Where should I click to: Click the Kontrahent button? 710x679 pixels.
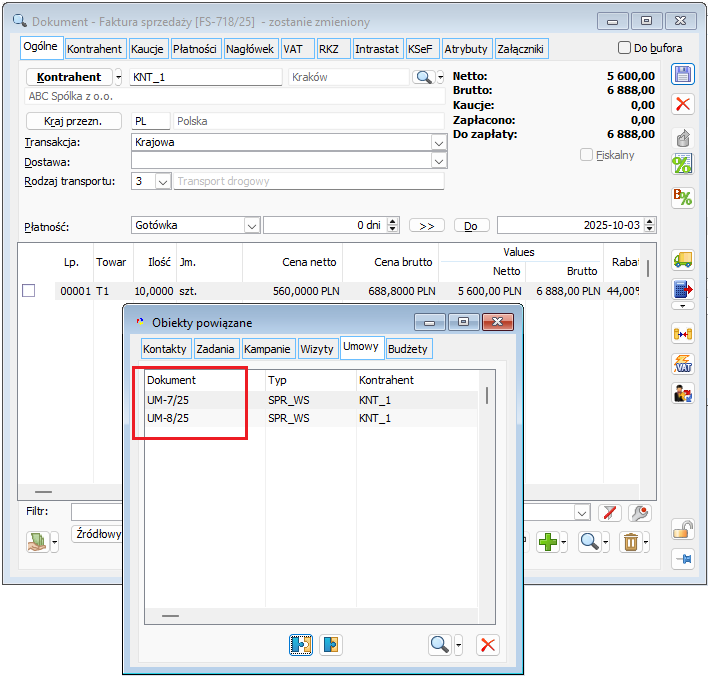coord(68,77)
